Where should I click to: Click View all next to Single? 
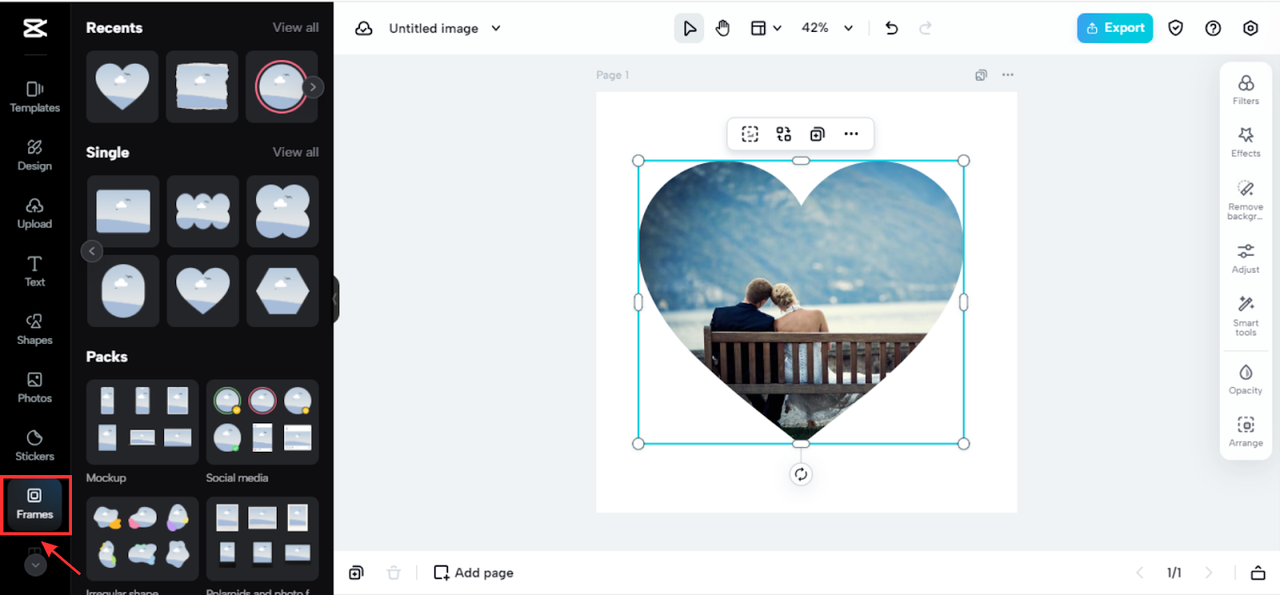(296, 152)
